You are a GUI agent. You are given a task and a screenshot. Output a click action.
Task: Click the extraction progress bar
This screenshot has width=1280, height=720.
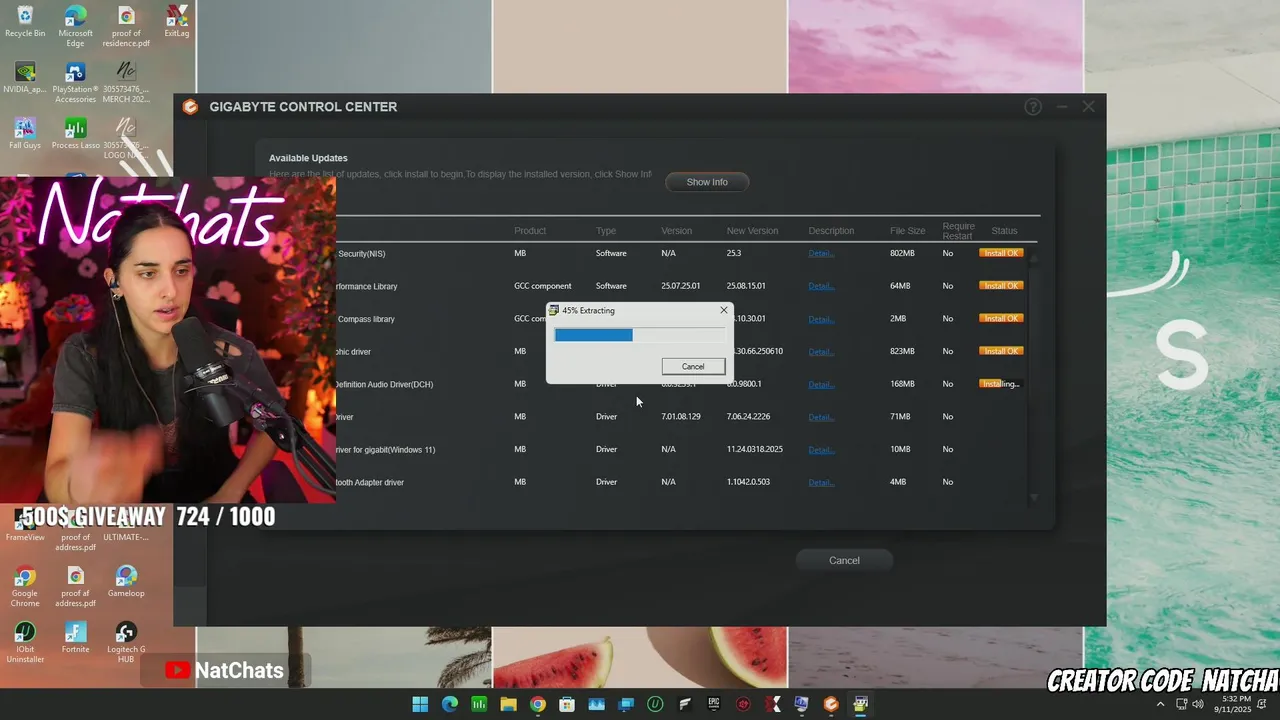(639, 335)
